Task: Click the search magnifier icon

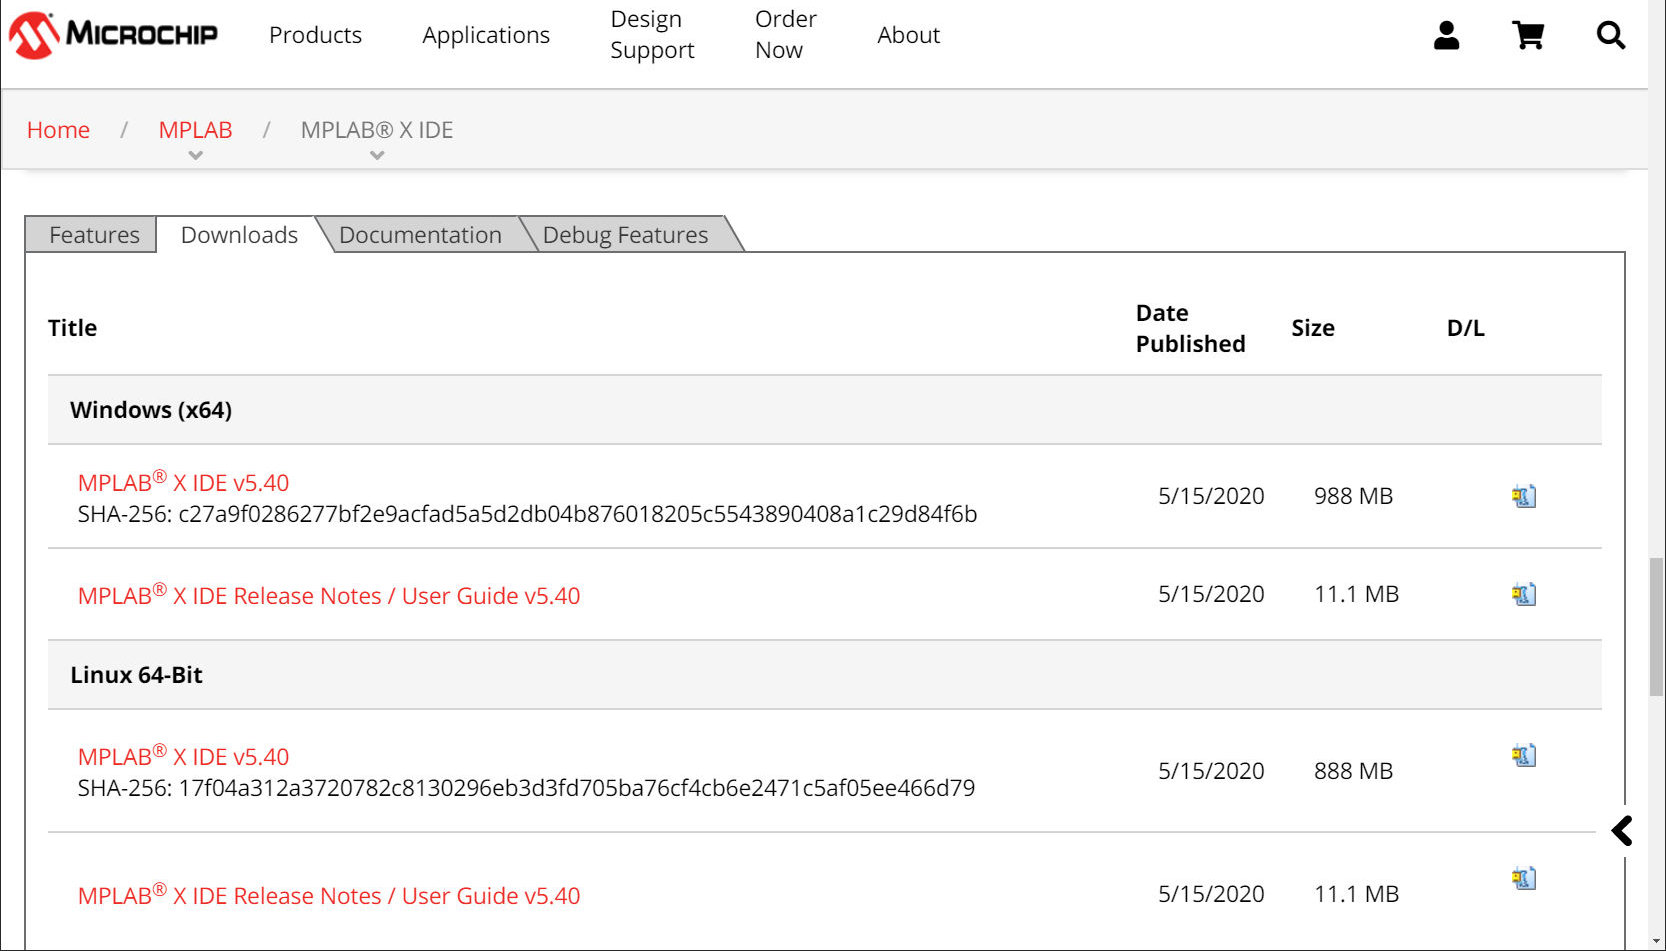Action: [x=1610, y=35]
